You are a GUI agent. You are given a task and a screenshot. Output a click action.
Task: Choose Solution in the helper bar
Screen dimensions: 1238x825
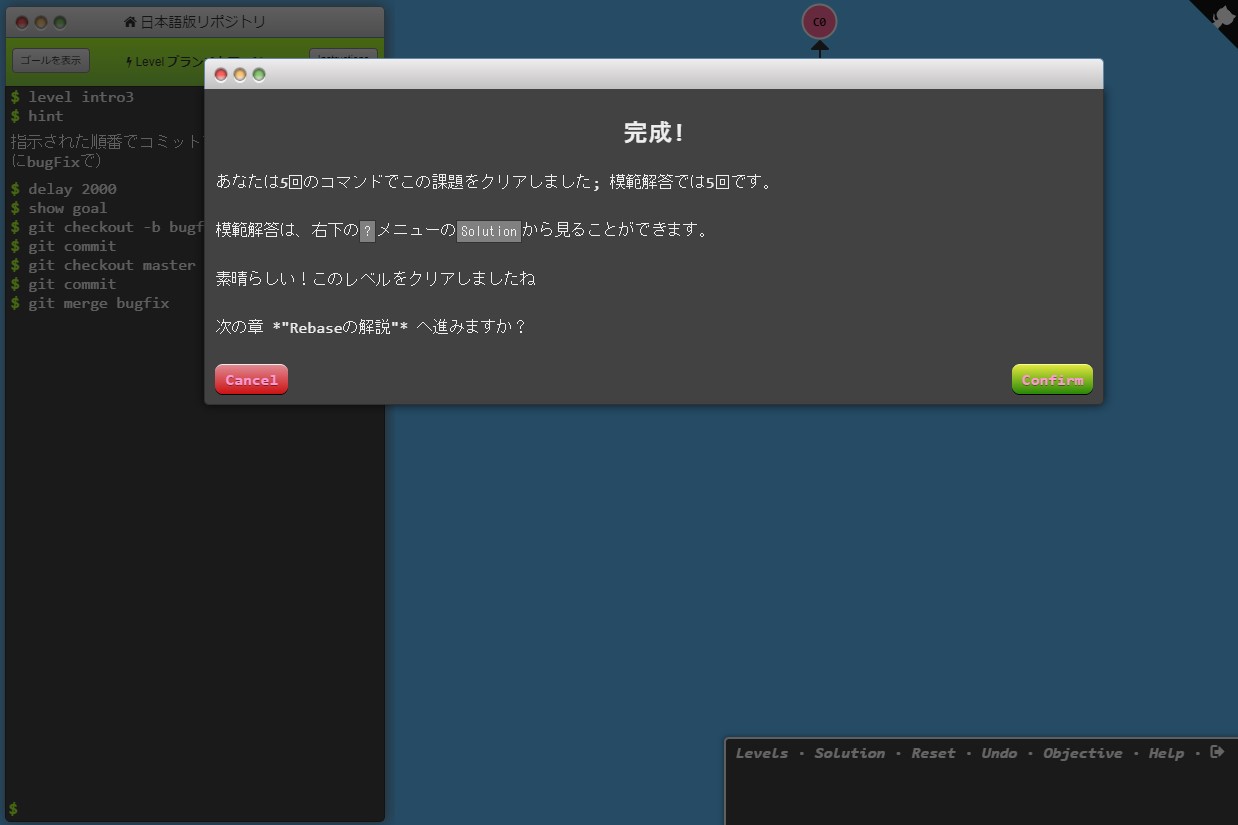(x=849, y=753)
